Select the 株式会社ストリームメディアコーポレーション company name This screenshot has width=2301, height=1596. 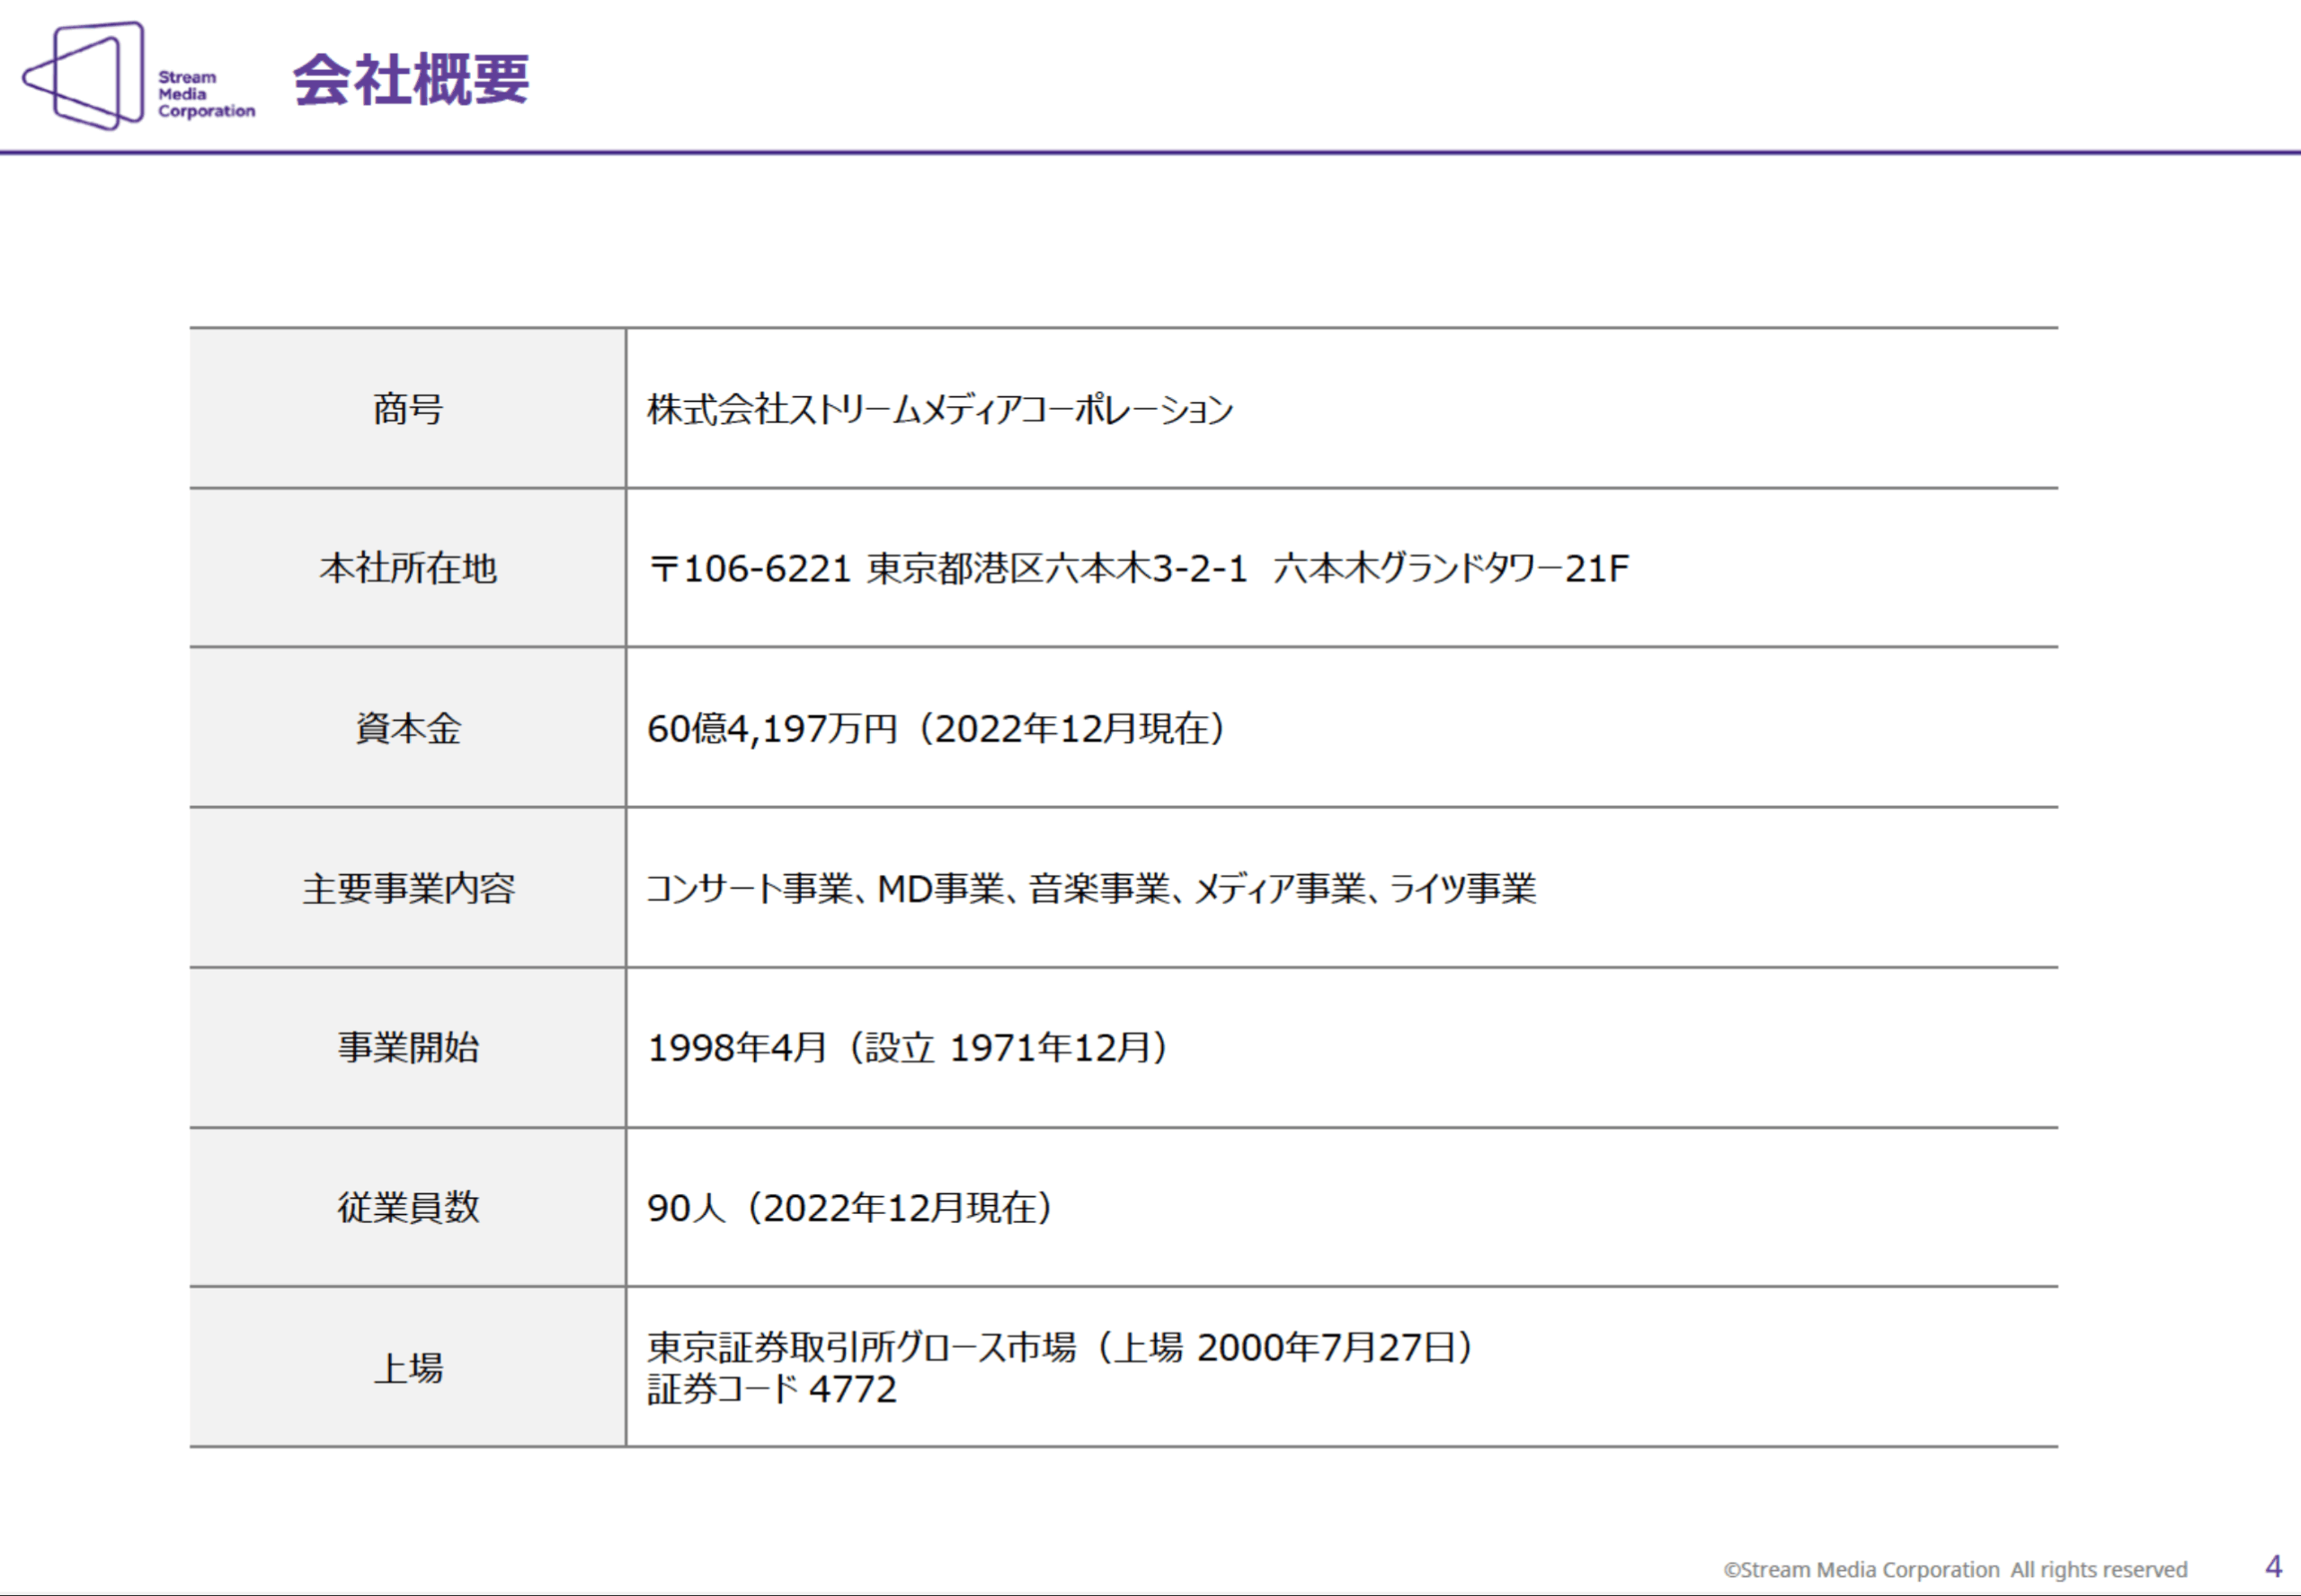click(x=940, y=409)
